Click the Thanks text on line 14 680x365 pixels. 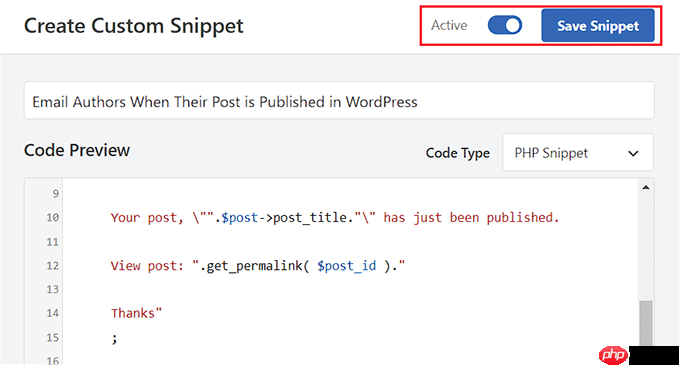(x=133, y=313)
